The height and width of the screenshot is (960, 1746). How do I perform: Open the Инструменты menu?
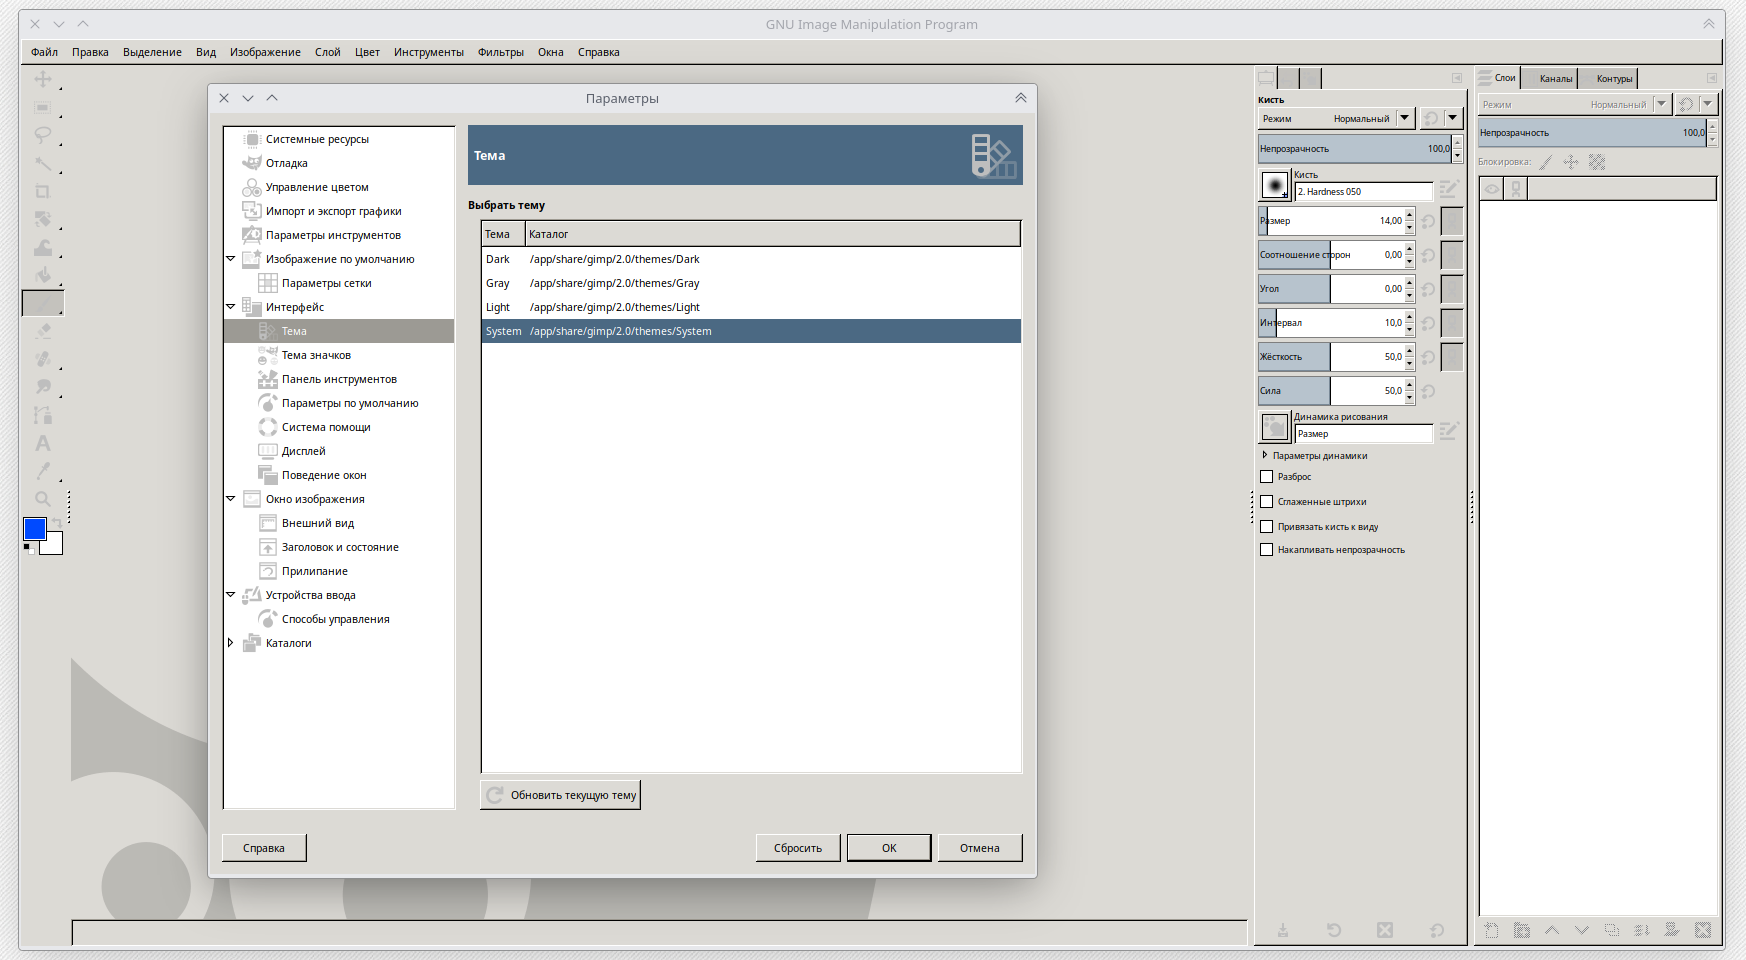428,52
